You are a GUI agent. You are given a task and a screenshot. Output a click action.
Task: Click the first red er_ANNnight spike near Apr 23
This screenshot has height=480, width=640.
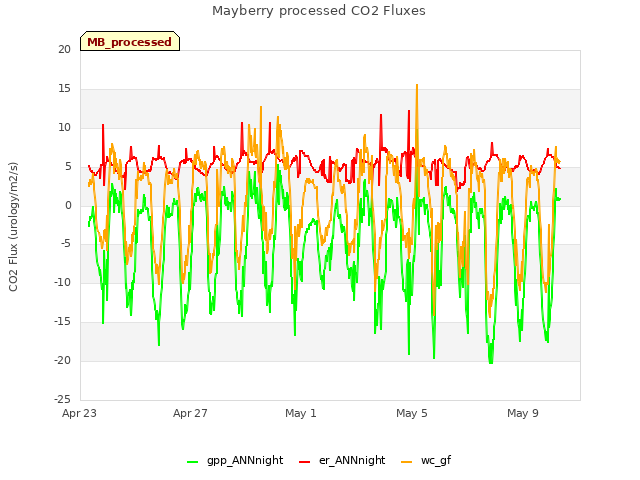(x=103, y=125)
